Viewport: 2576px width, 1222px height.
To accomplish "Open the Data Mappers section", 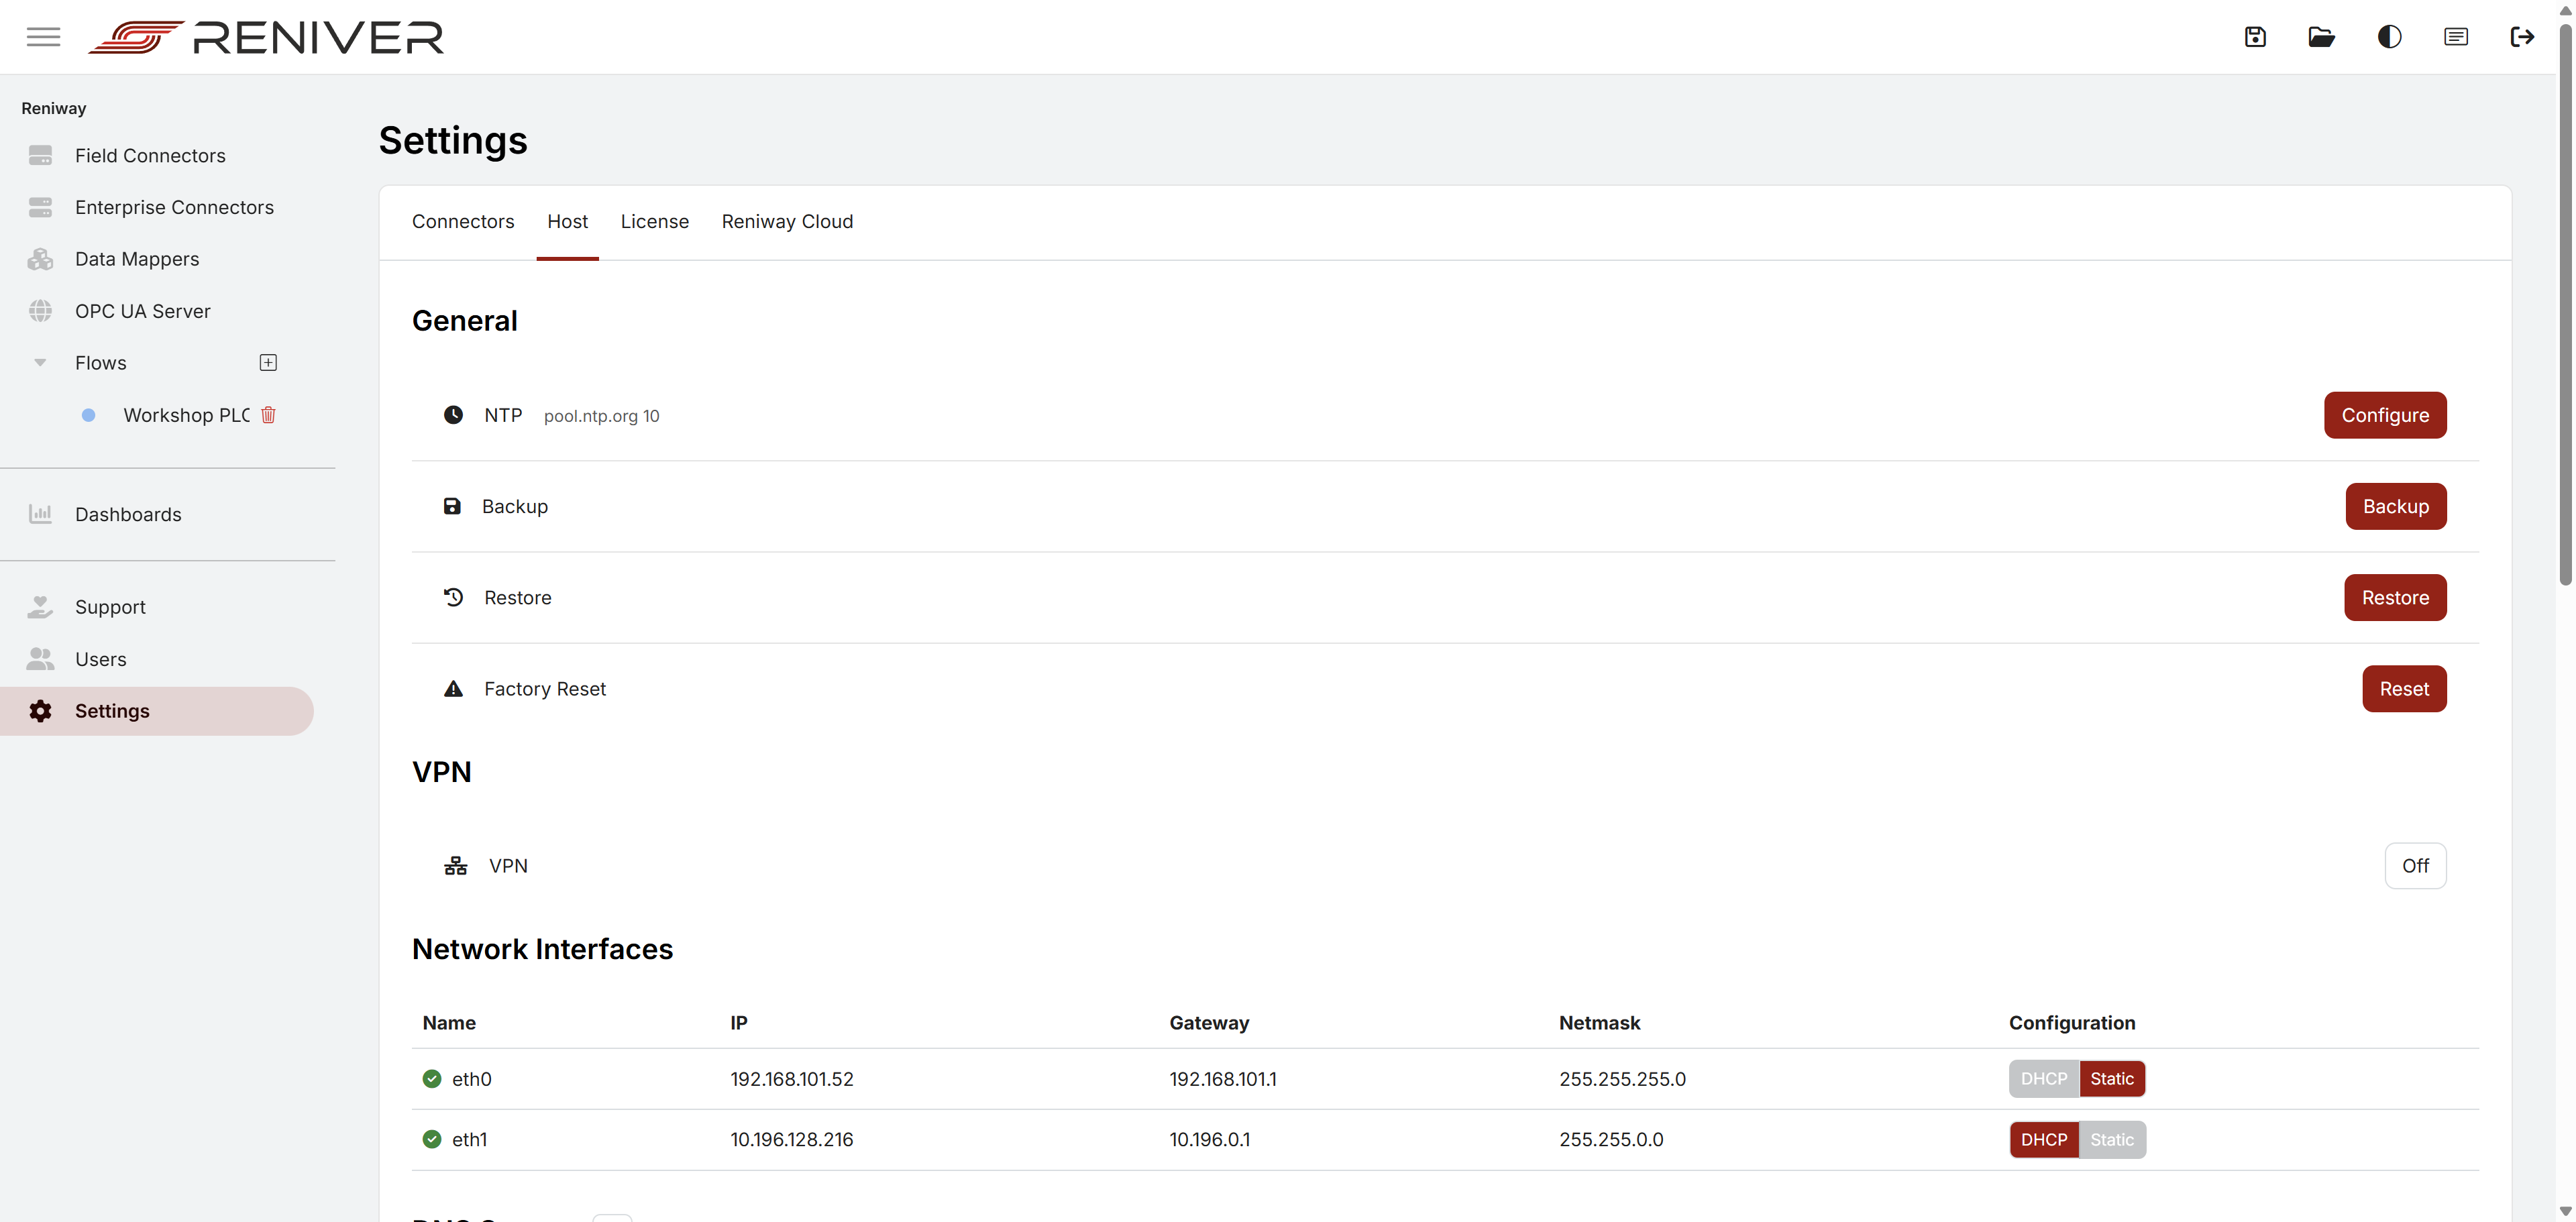I will pos(137,258).
